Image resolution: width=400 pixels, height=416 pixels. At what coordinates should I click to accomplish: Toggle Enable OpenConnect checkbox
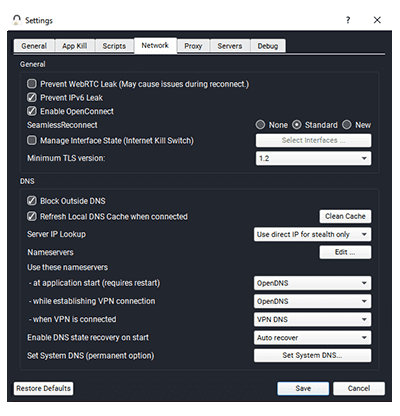(32, 111)
